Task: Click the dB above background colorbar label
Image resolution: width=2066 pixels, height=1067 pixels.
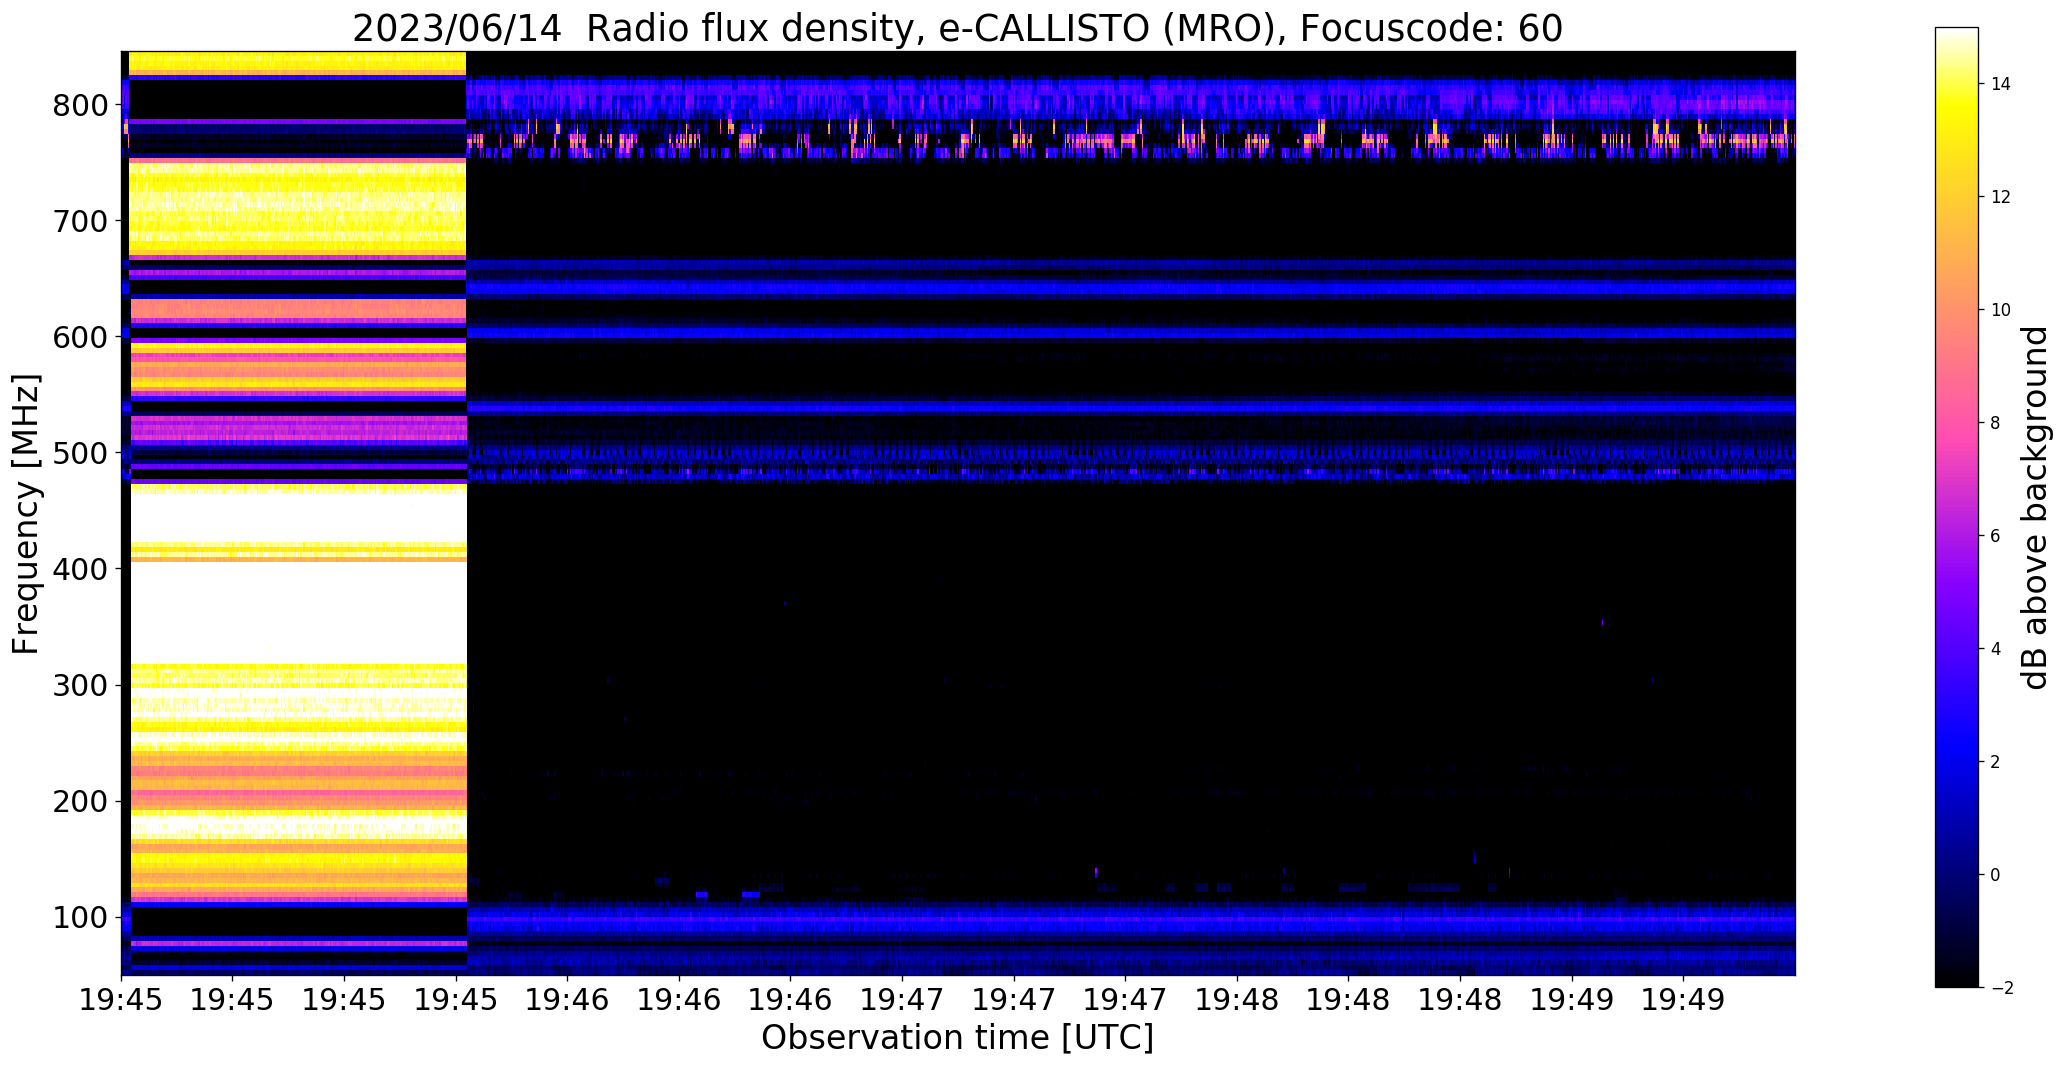Action: tap(2036, 507)
